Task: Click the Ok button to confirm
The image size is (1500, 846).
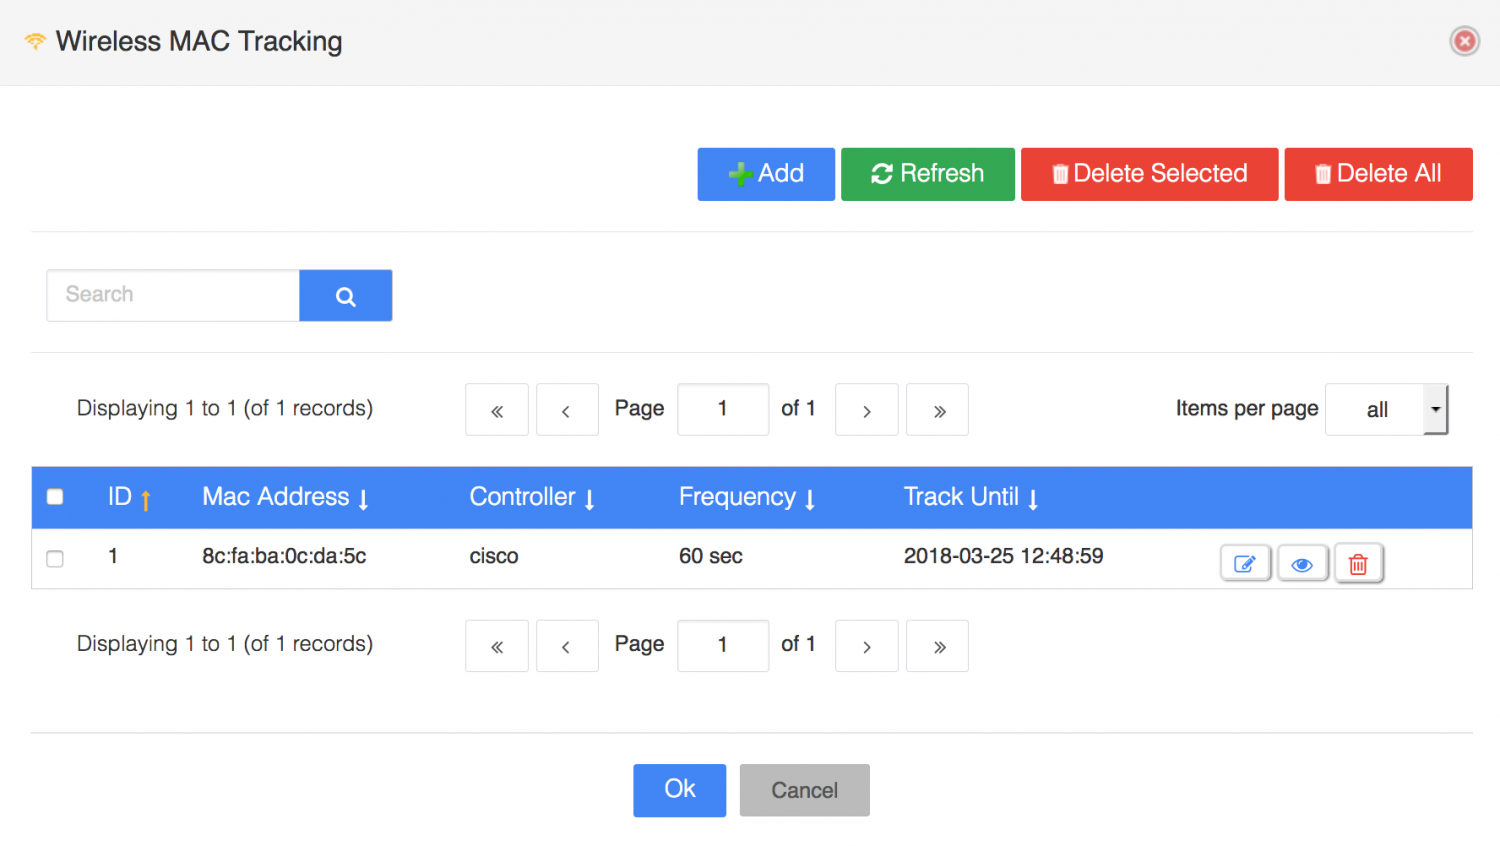Action: coord(679,790)
